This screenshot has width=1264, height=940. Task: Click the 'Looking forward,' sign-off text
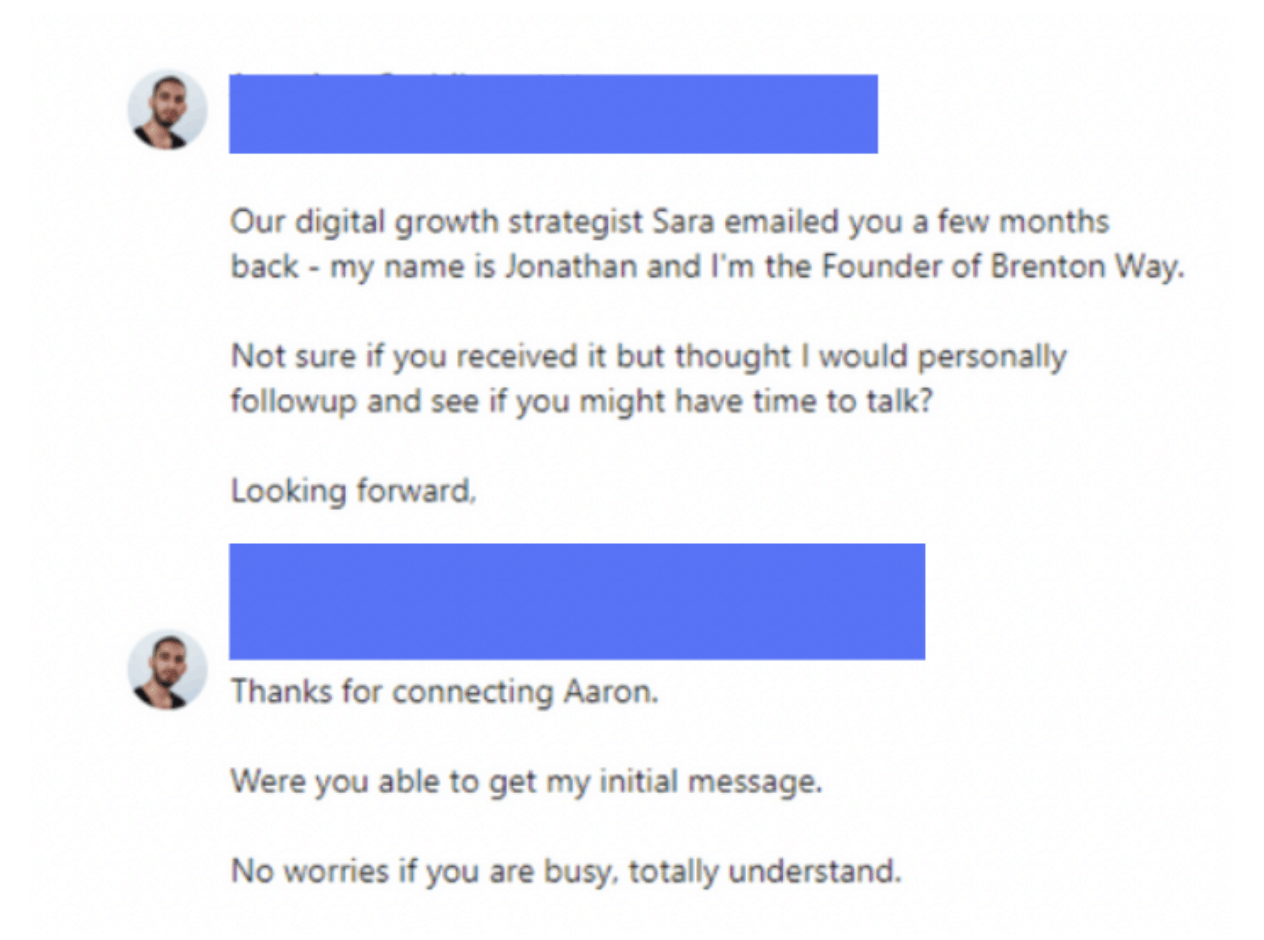tap(353, 492)
